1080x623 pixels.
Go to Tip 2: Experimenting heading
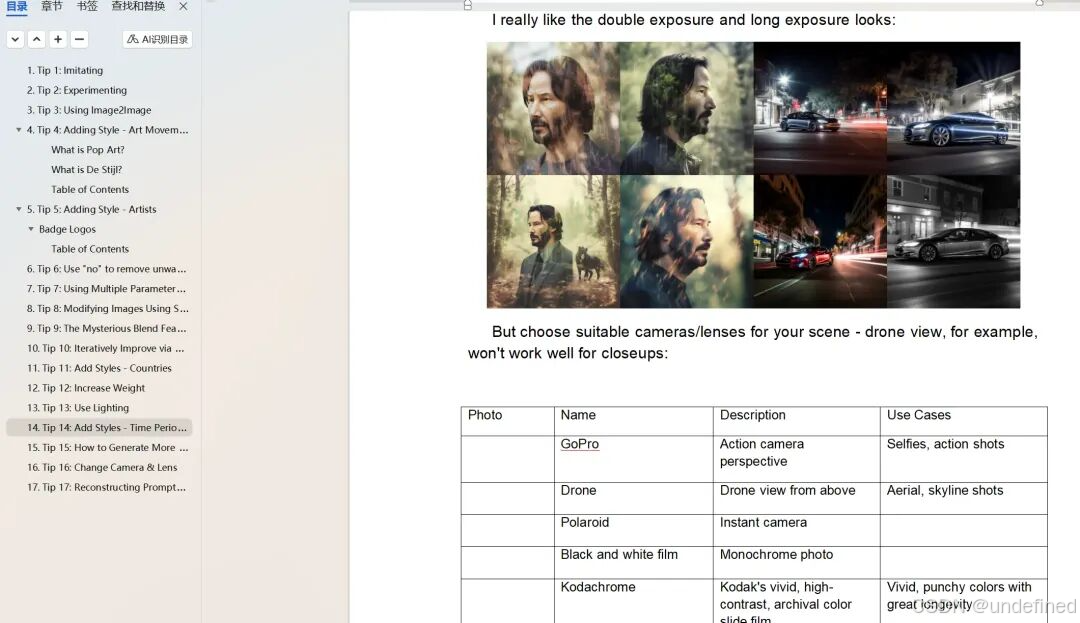point(76,90)
